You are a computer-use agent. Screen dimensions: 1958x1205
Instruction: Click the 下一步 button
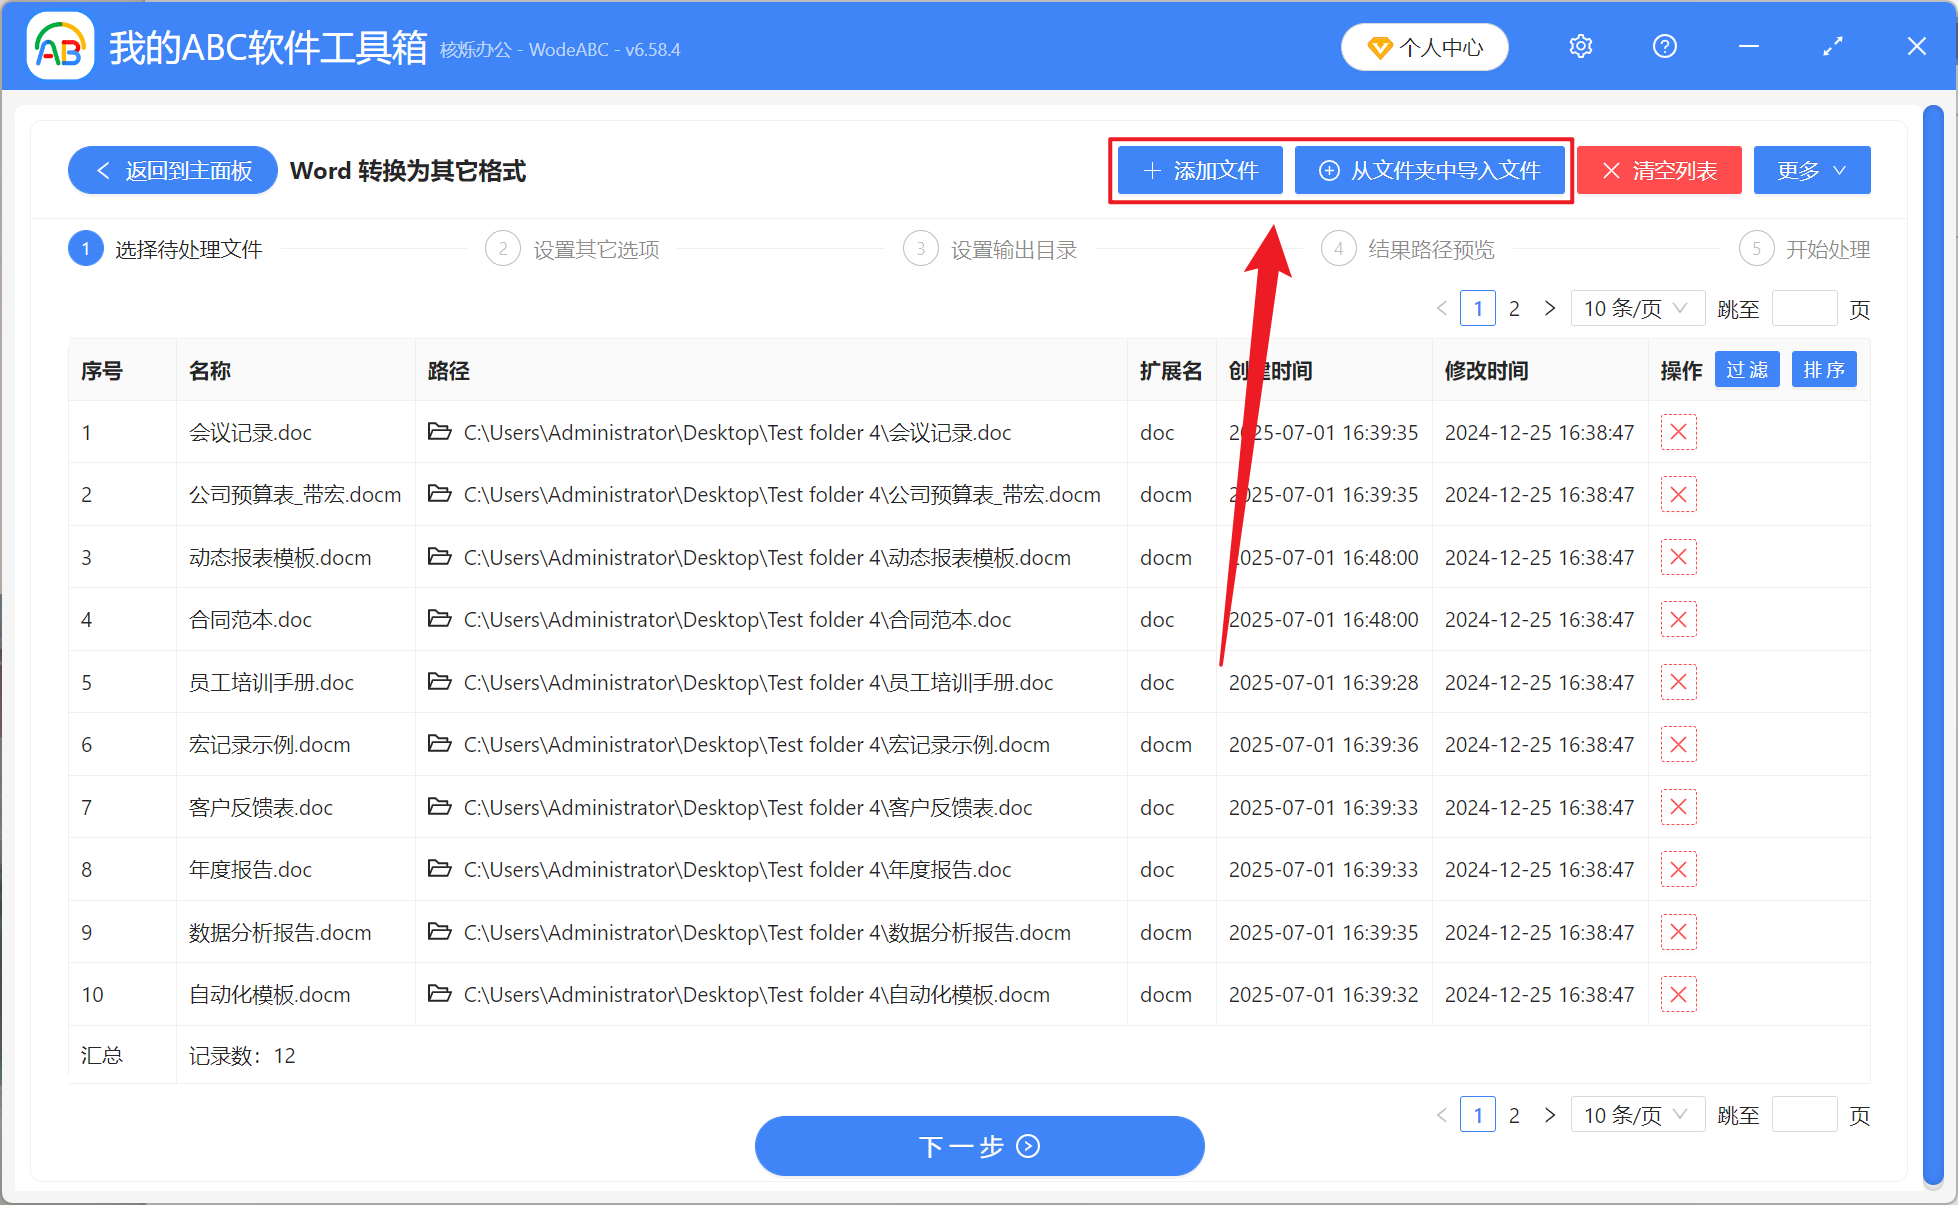tap(979, 1146)
